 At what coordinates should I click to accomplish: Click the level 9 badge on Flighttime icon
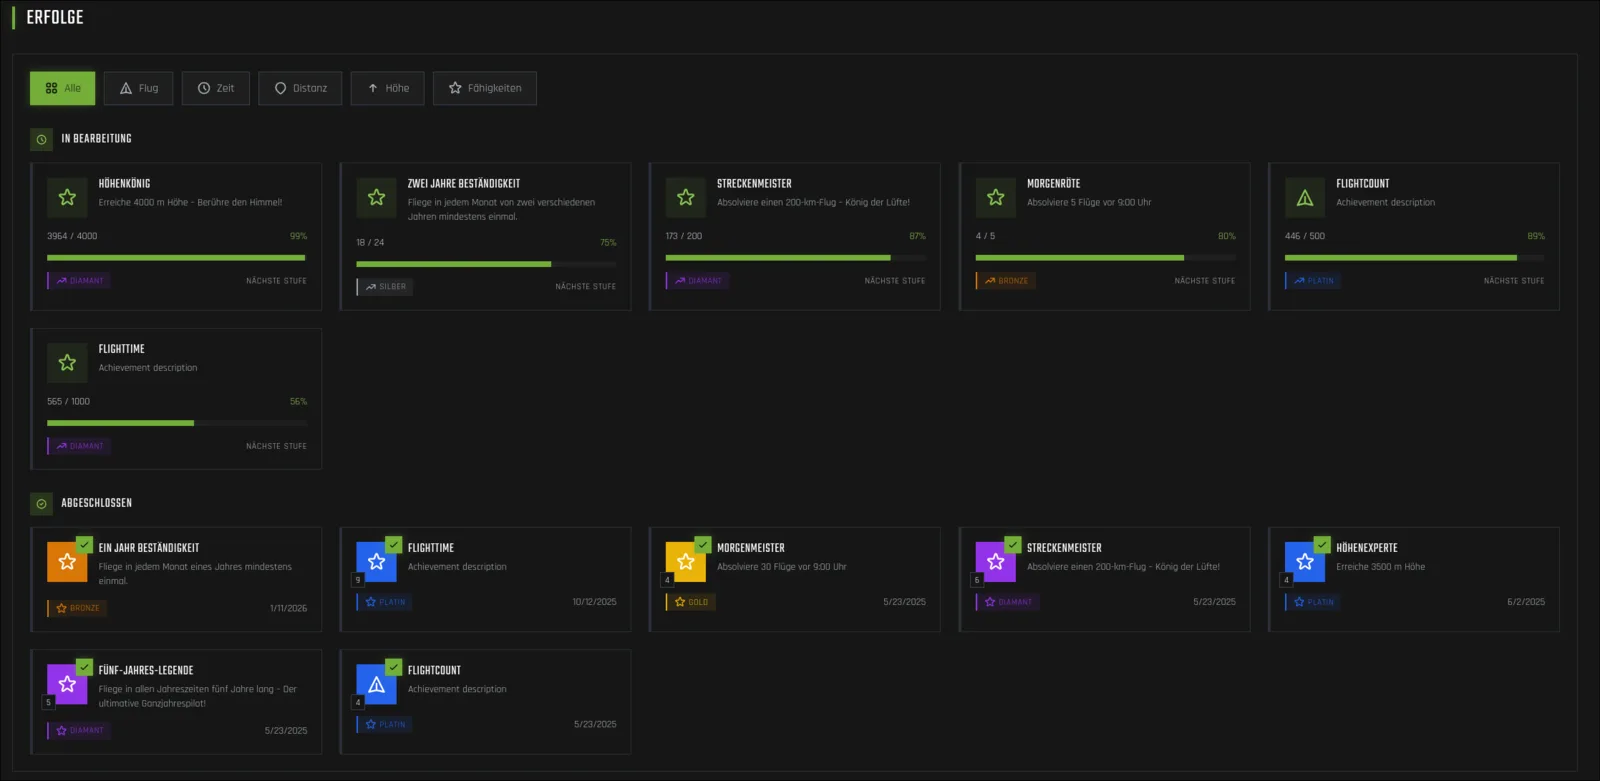[x=358, y=580]
